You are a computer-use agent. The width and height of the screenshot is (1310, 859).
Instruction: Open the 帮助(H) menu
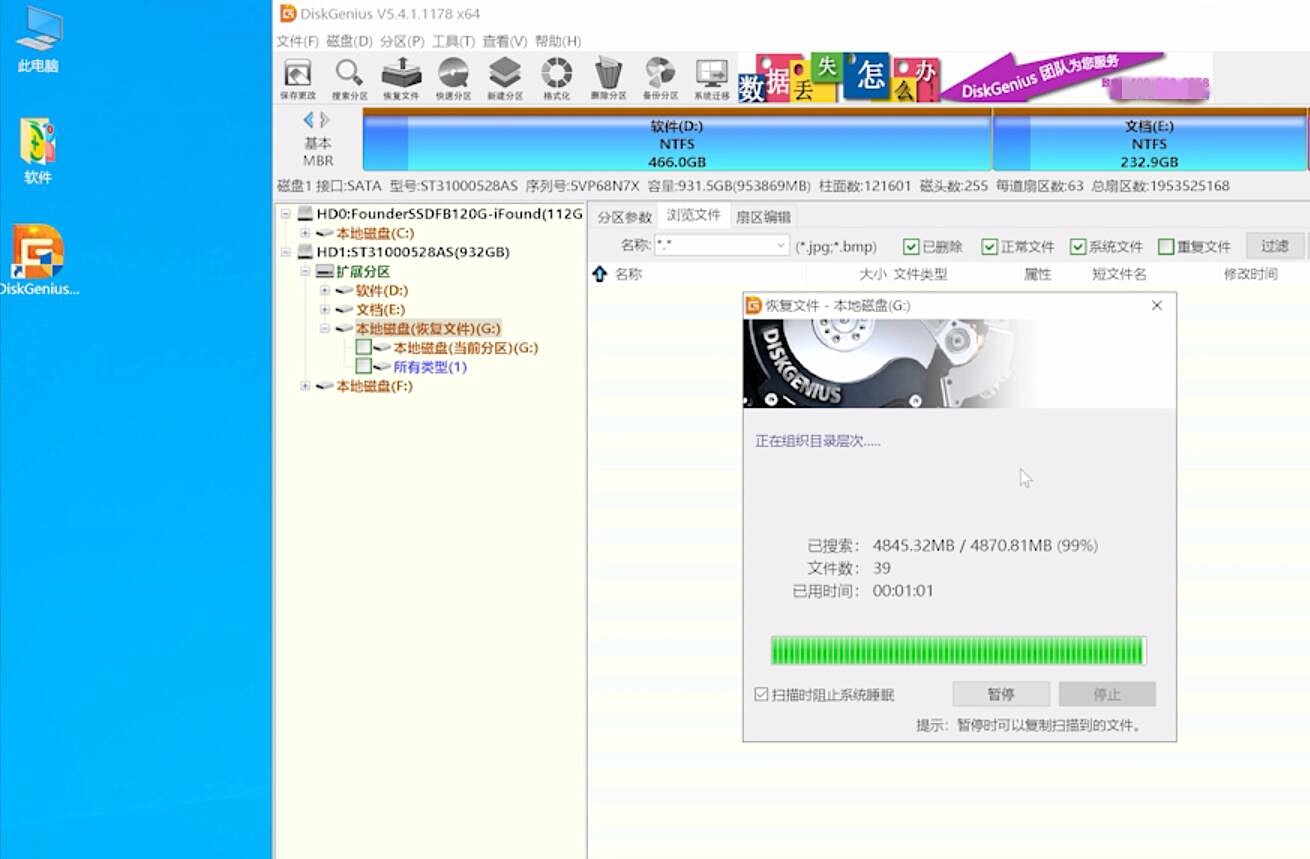click(x=558, y=41)
